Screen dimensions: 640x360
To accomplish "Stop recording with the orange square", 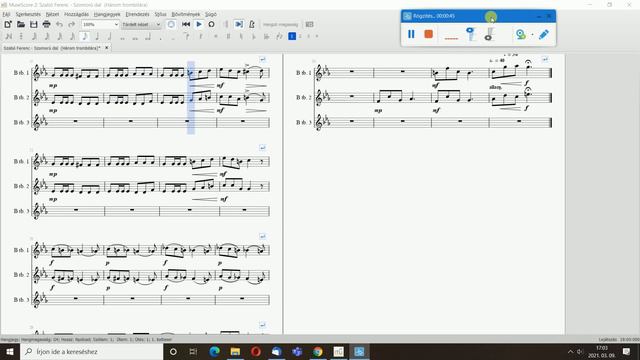I will click(429, 34).
